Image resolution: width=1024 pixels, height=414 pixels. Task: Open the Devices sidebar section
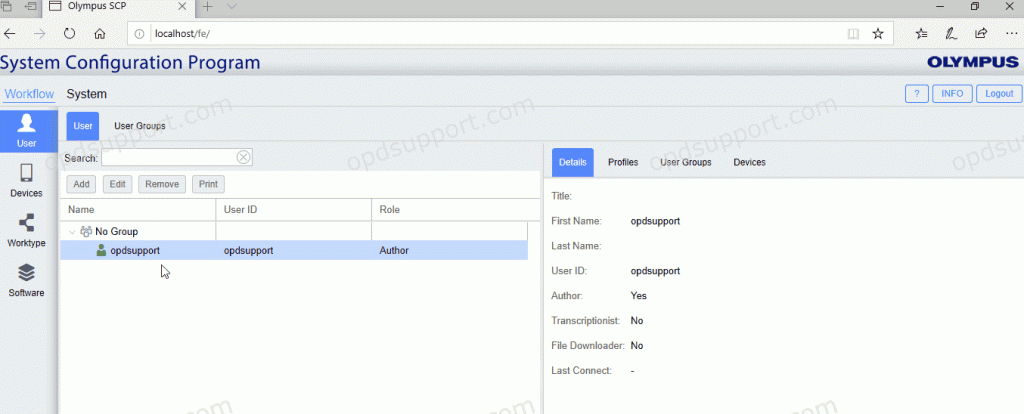click(27, 180)
